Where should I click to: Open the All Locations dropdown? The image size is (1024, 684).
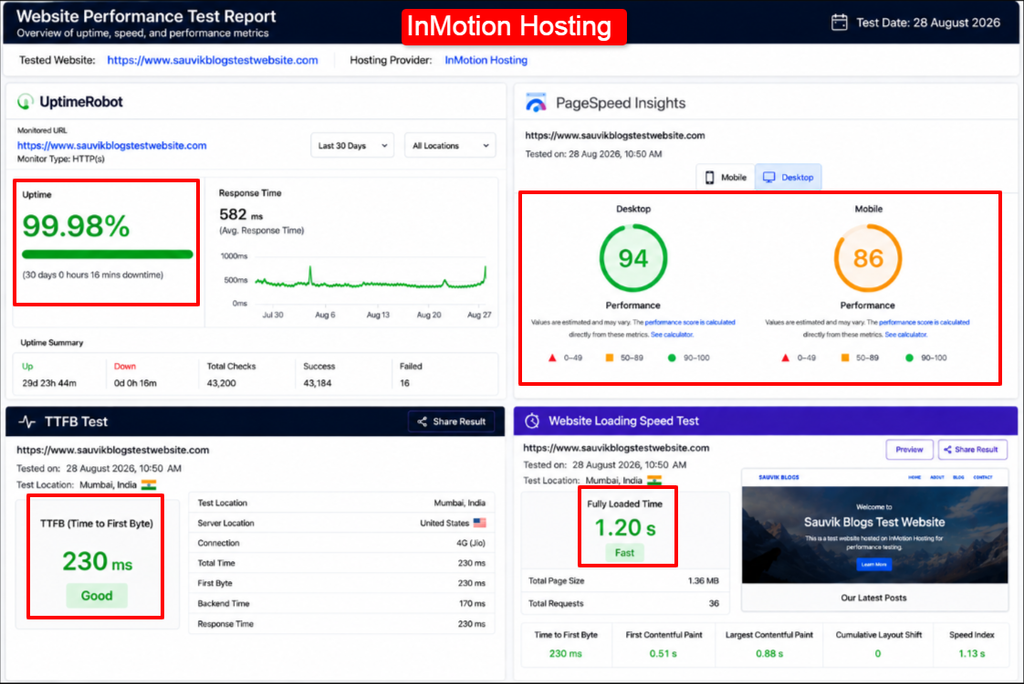450,146
